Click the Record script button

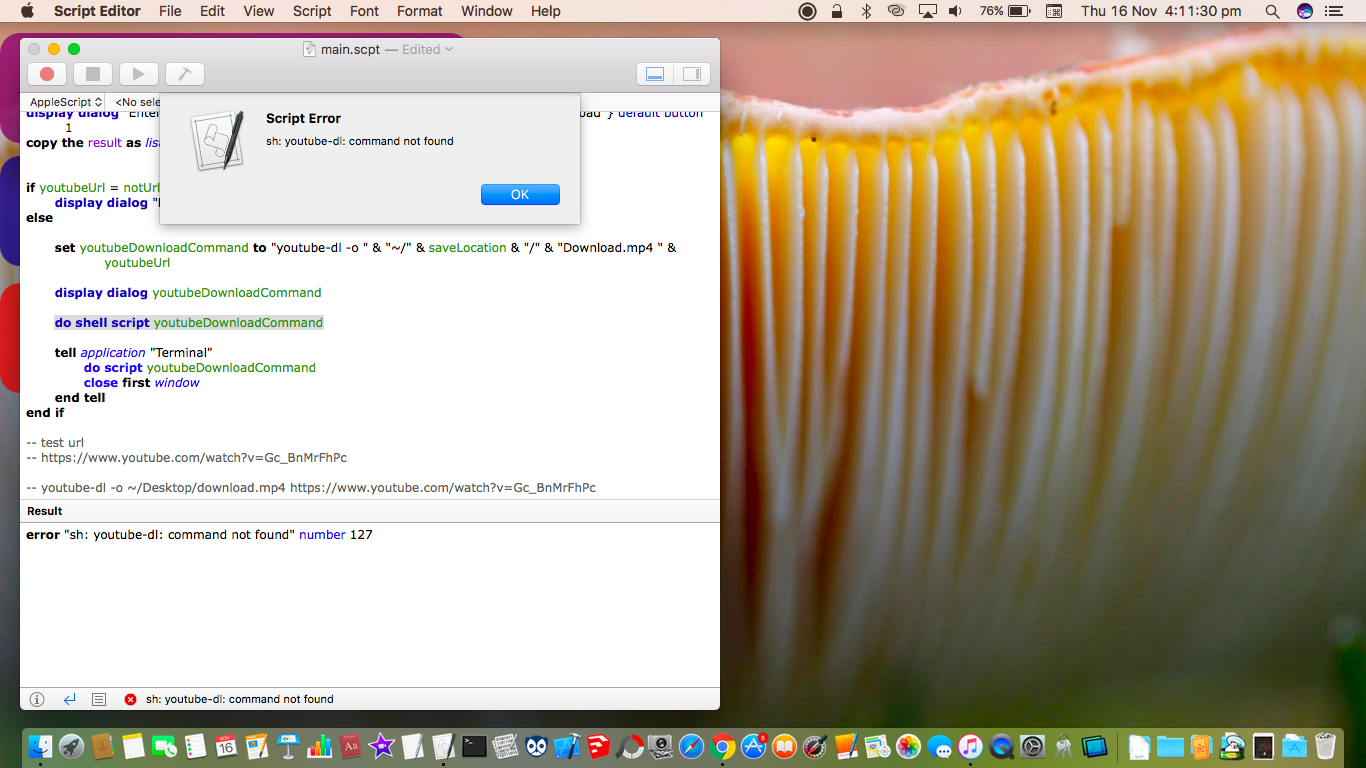pos(46,74)
